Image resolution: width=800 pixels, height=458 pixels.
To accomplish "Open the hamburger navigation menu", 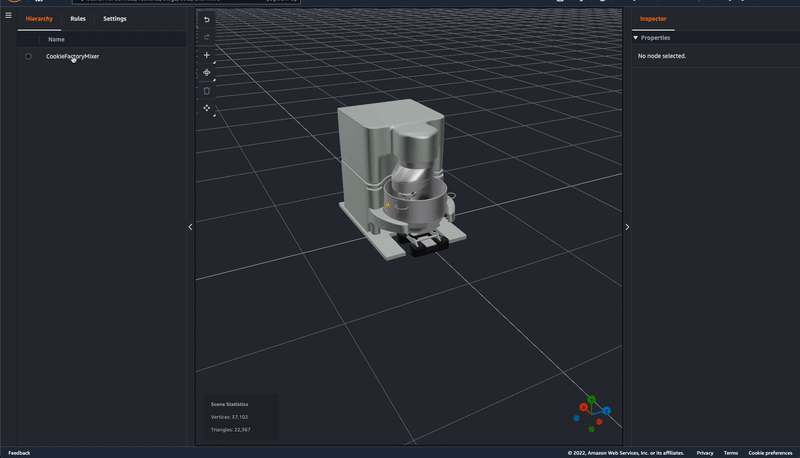I will (8, 15).
